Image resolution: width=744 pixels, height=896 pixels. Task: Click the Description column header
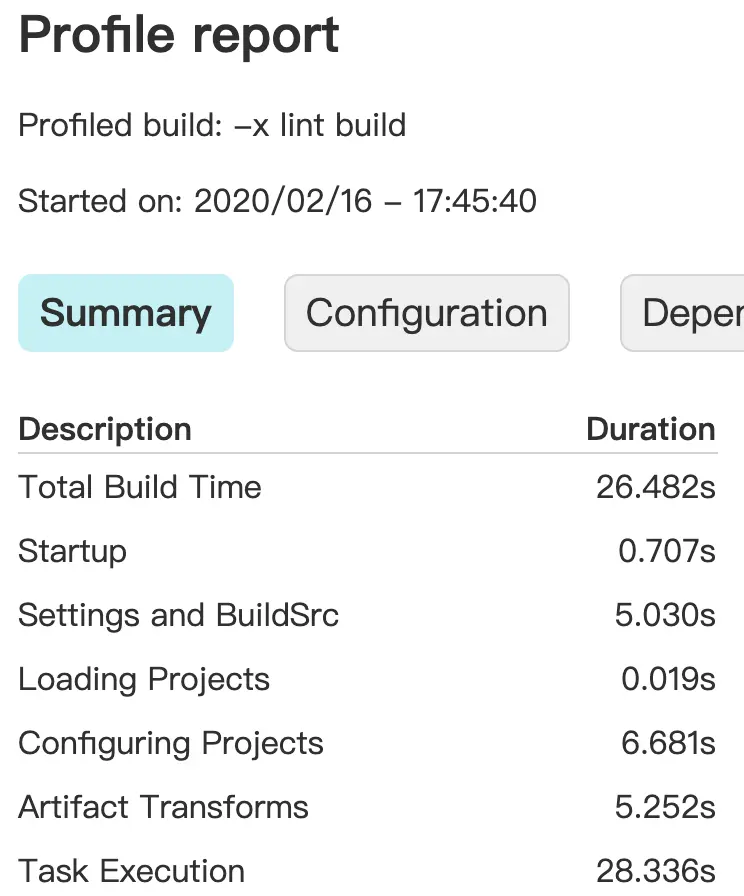105,429
